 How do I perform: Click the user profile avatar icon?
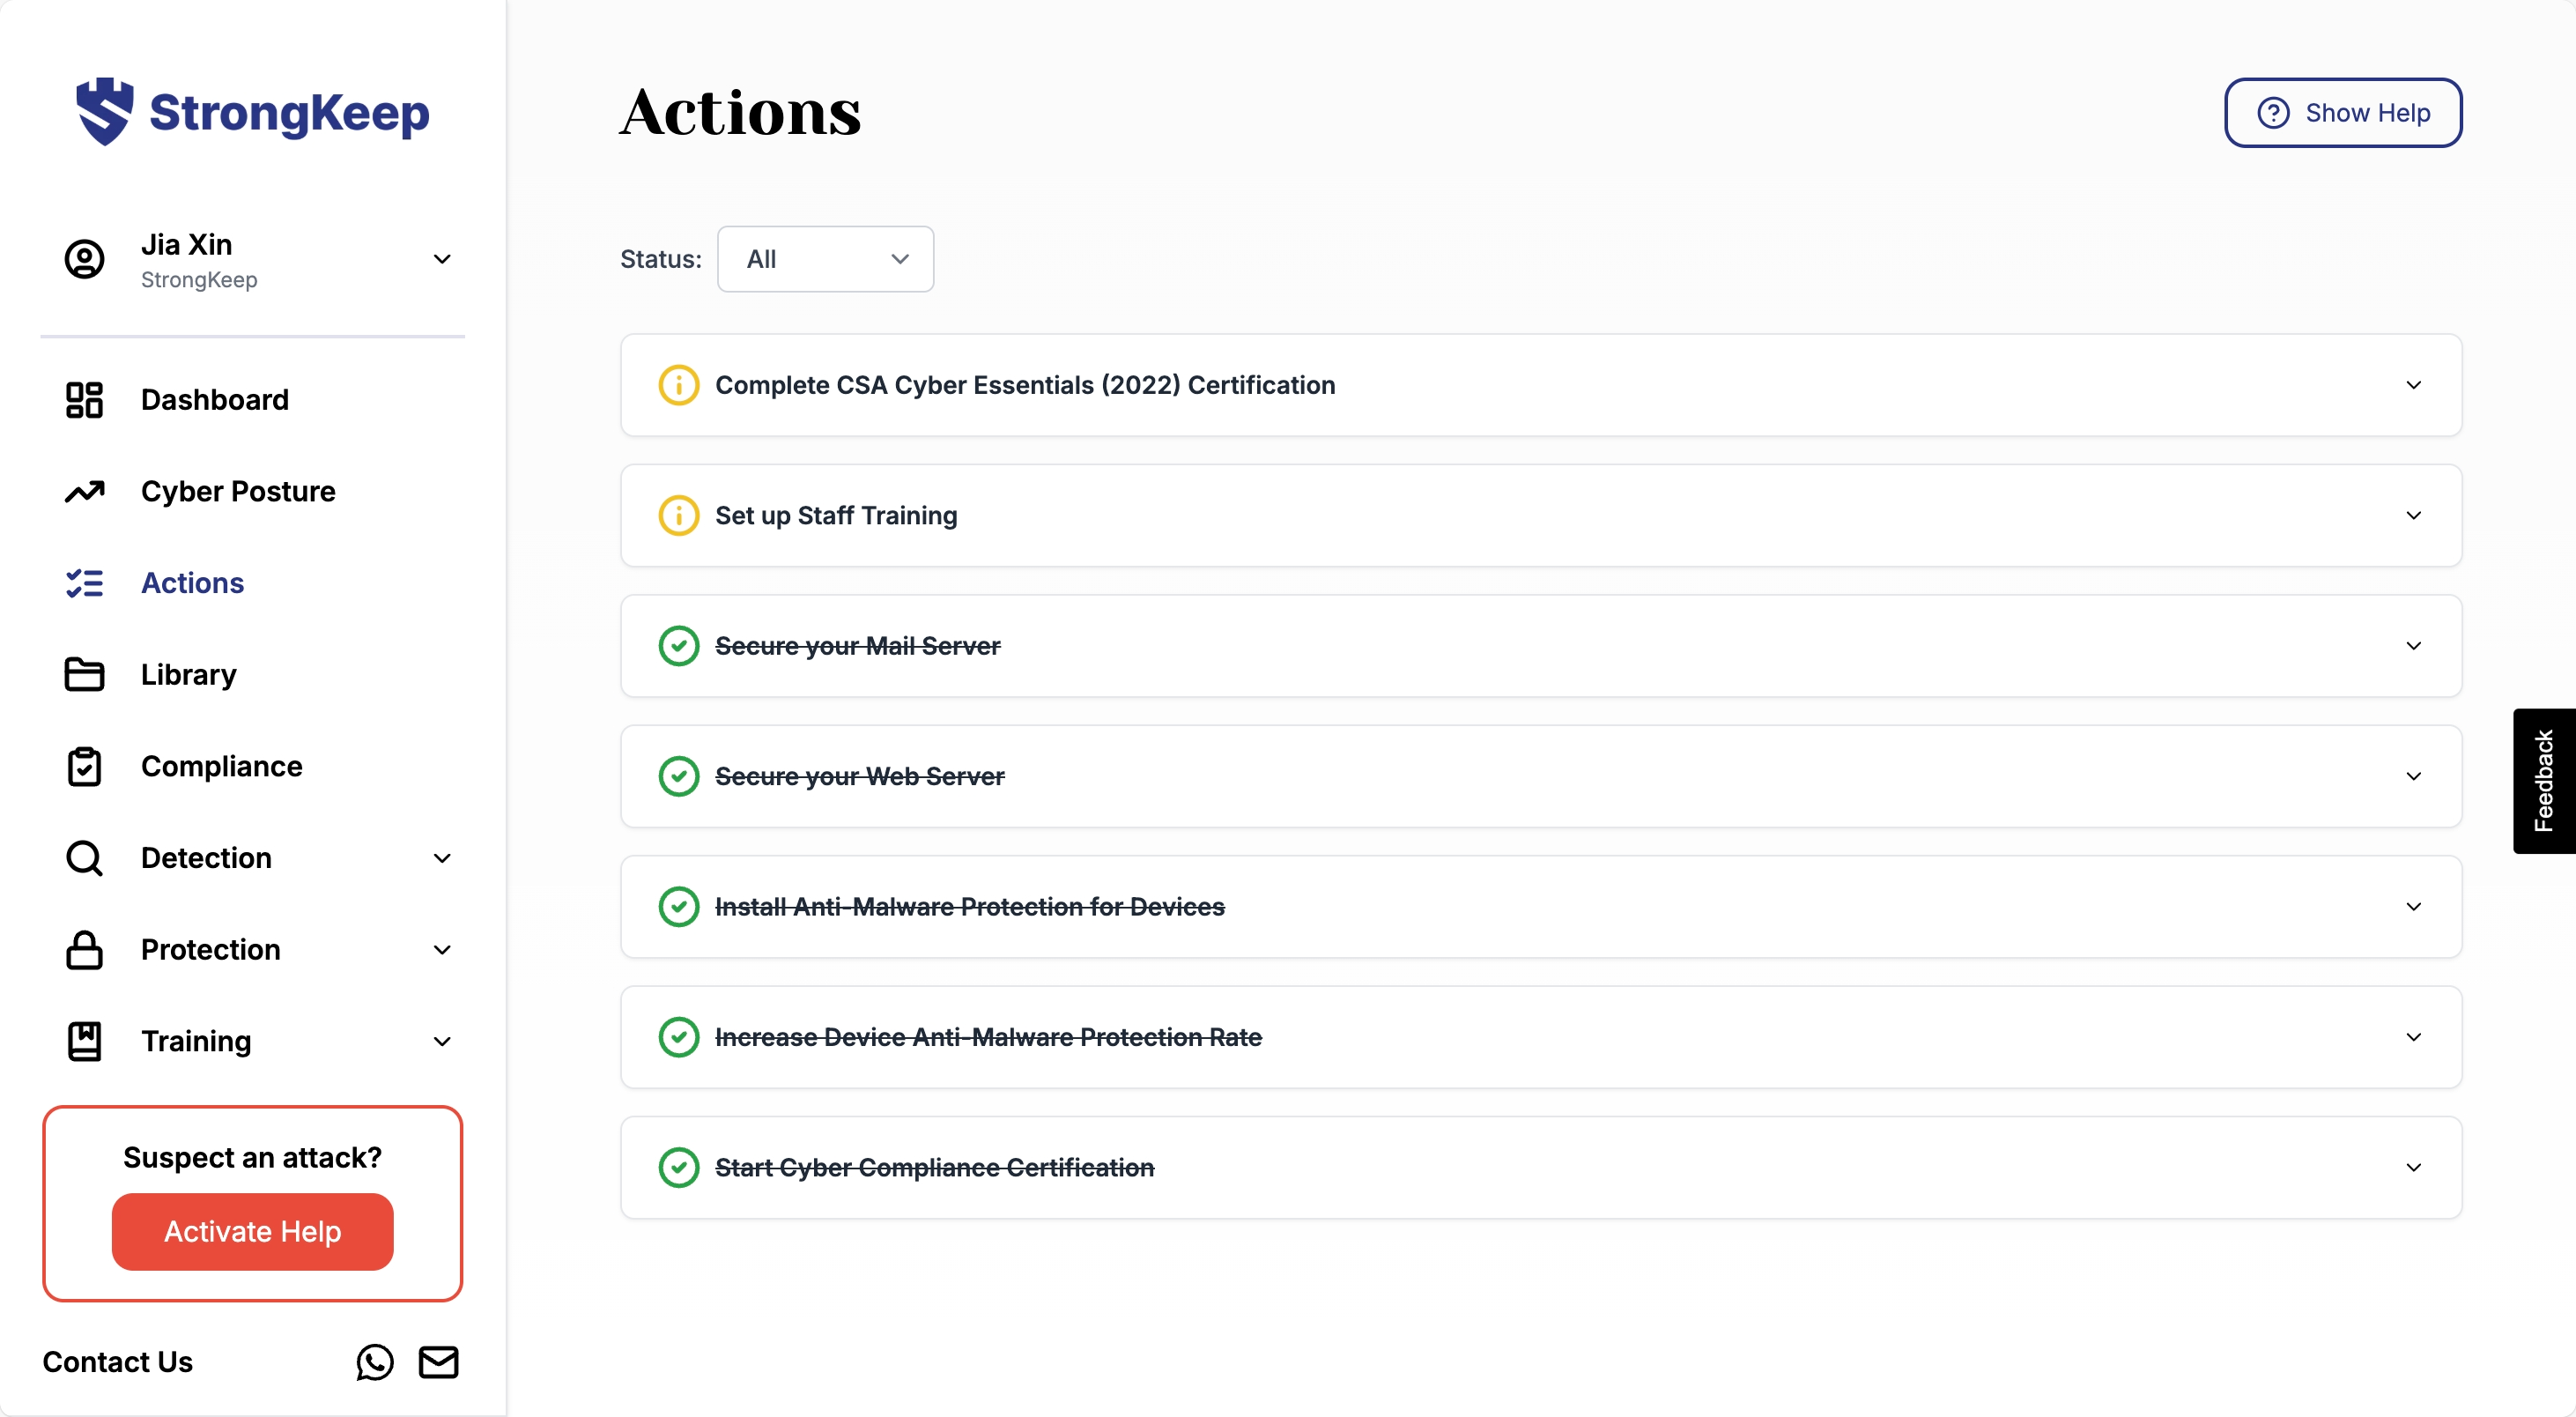[x=84, y=259]
